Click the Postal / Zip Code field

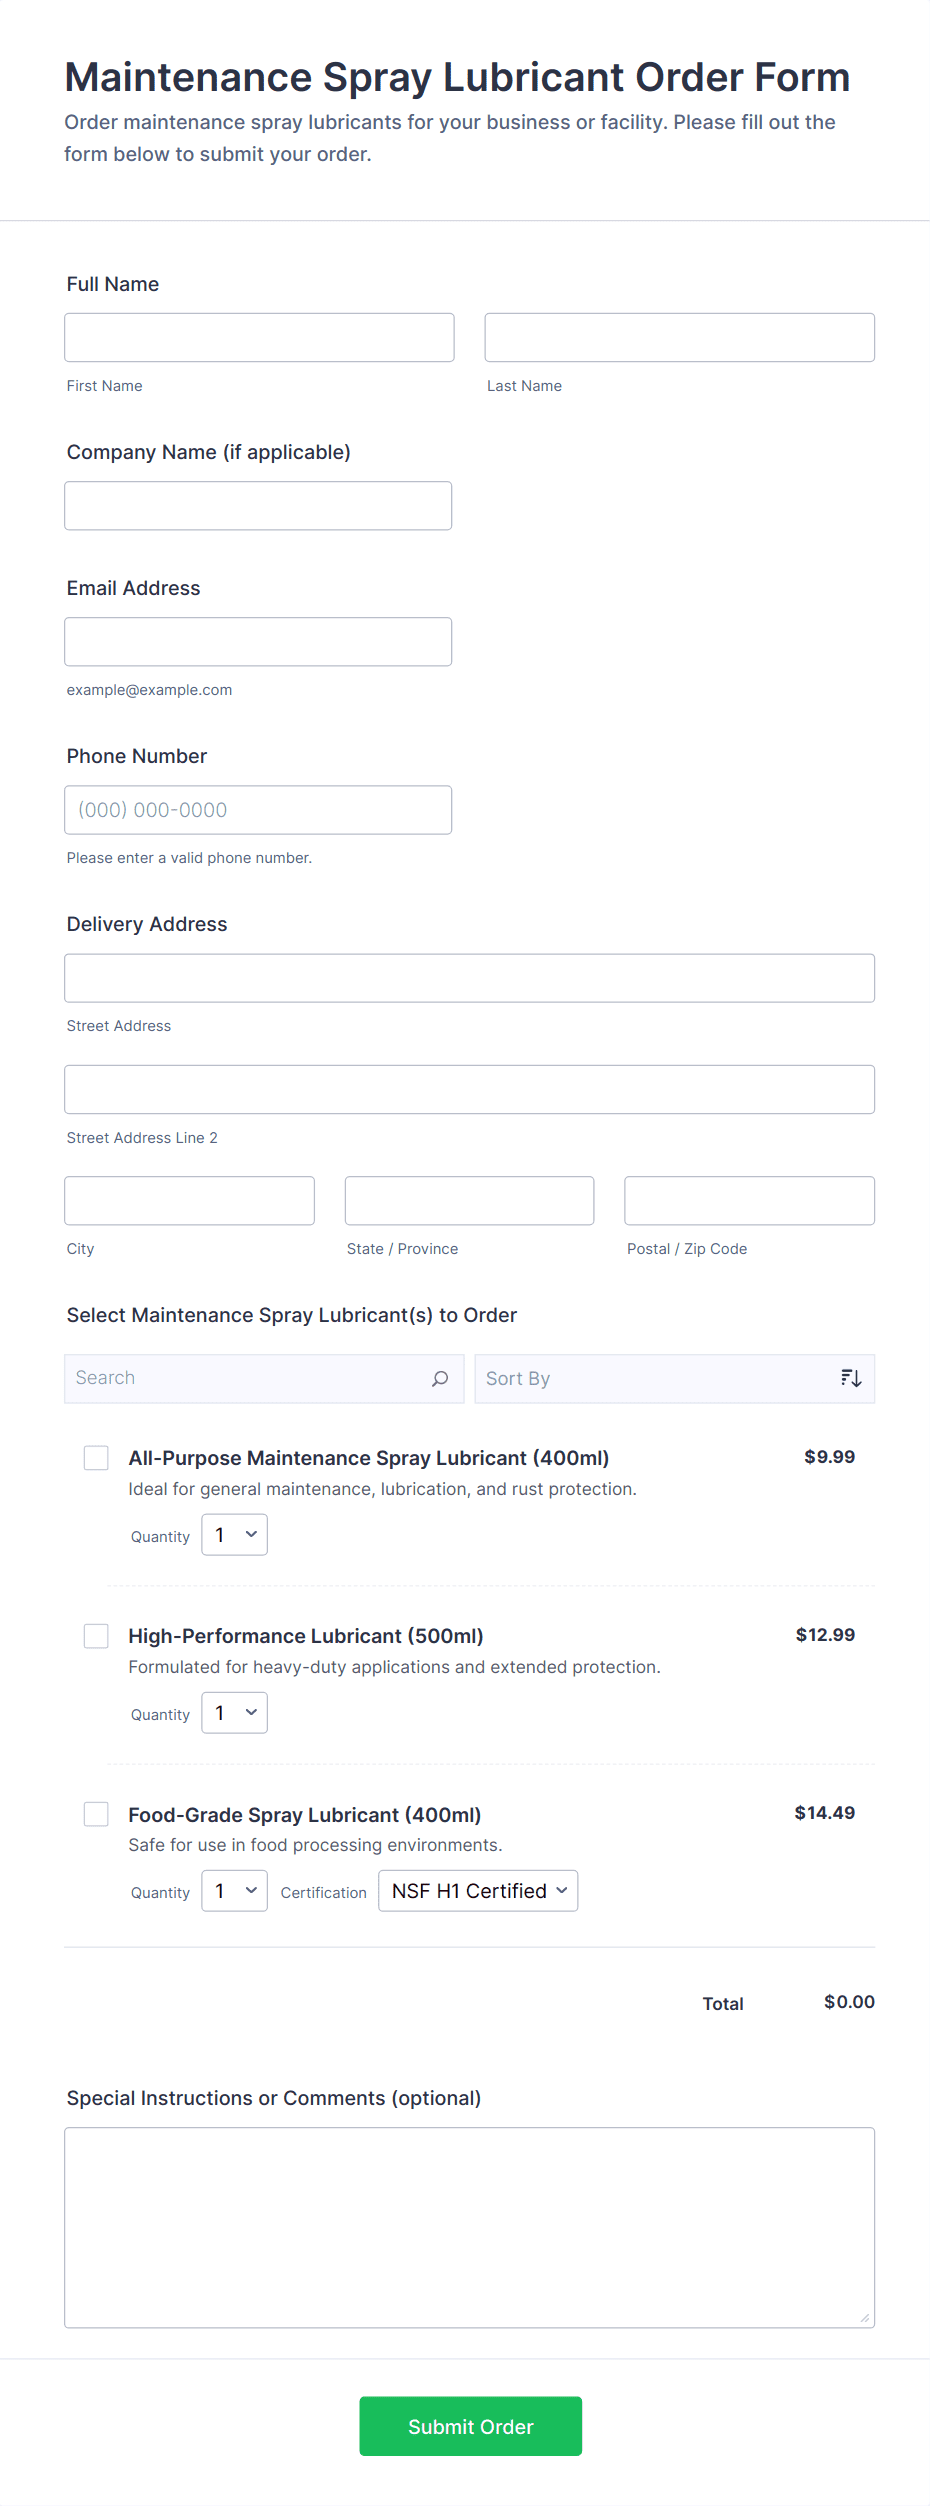coord(749,1201)
